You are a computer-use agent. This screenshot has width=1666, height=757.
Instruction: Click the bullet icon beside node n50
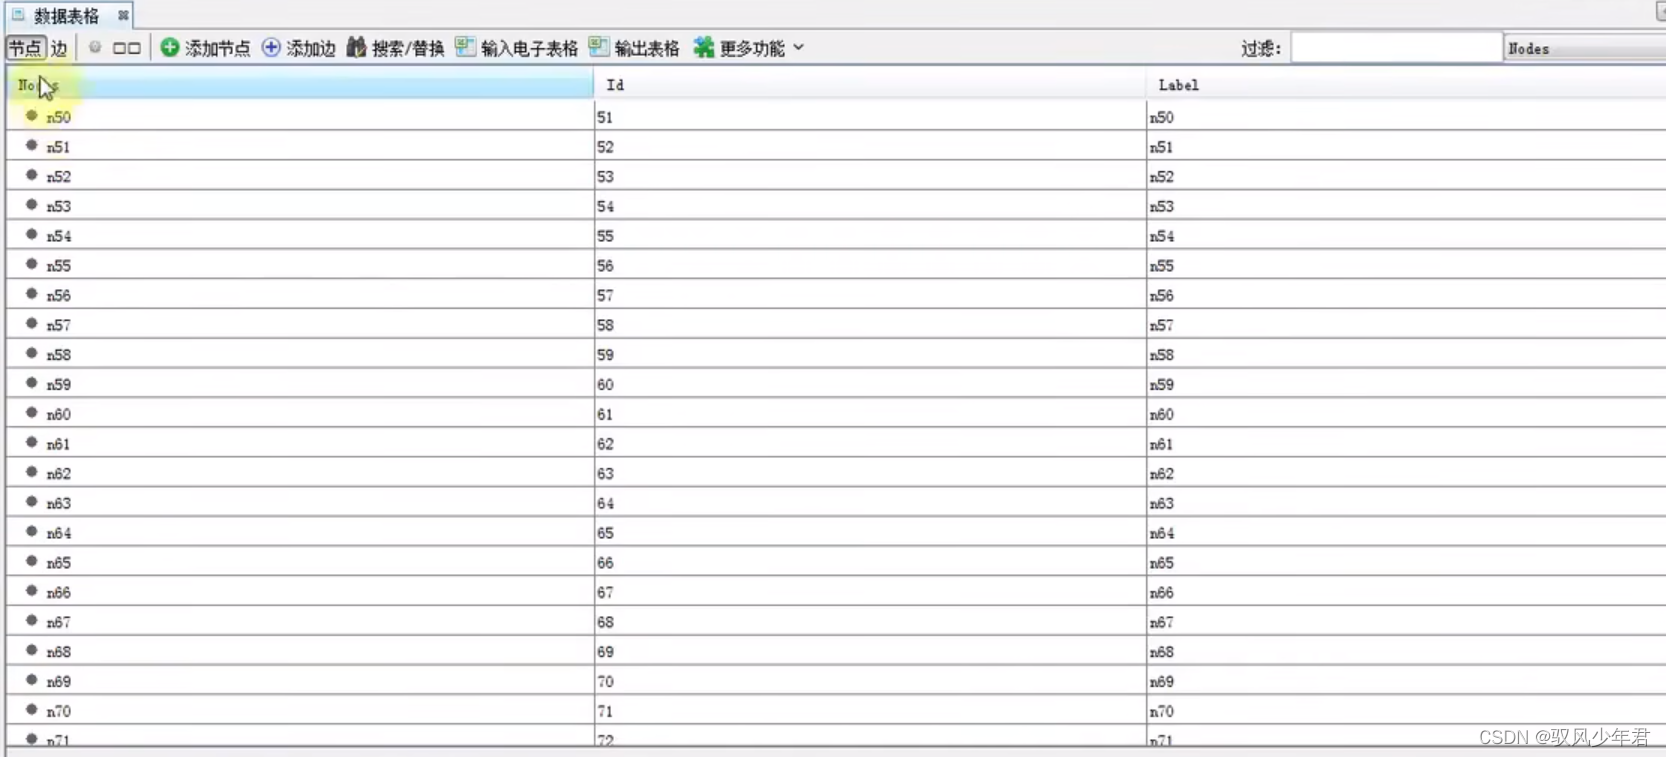(x=32, y=116)
